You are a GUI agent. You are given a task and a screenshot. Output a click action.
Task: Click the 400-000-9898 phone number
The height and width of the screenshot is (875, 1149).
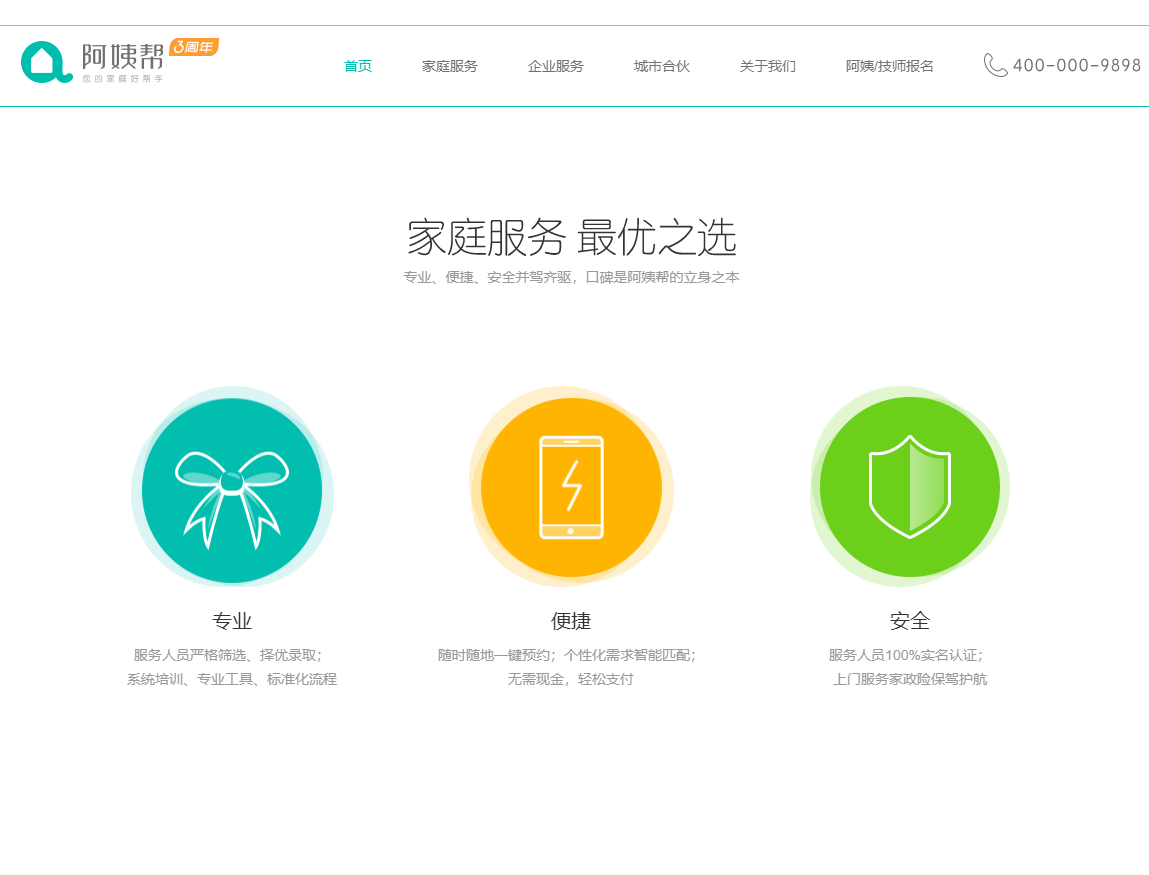1076,66
